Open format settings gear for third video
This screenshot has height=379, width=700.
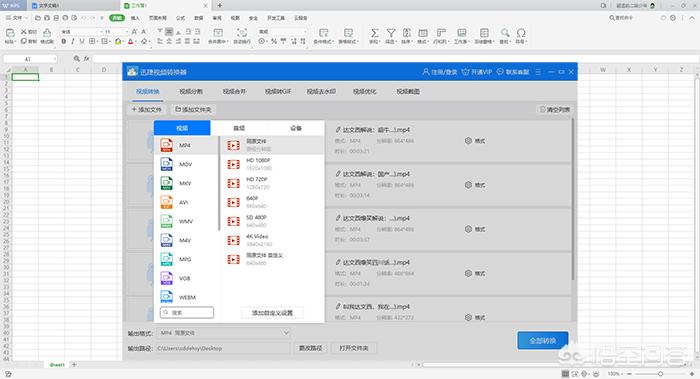tap(468, 229)
